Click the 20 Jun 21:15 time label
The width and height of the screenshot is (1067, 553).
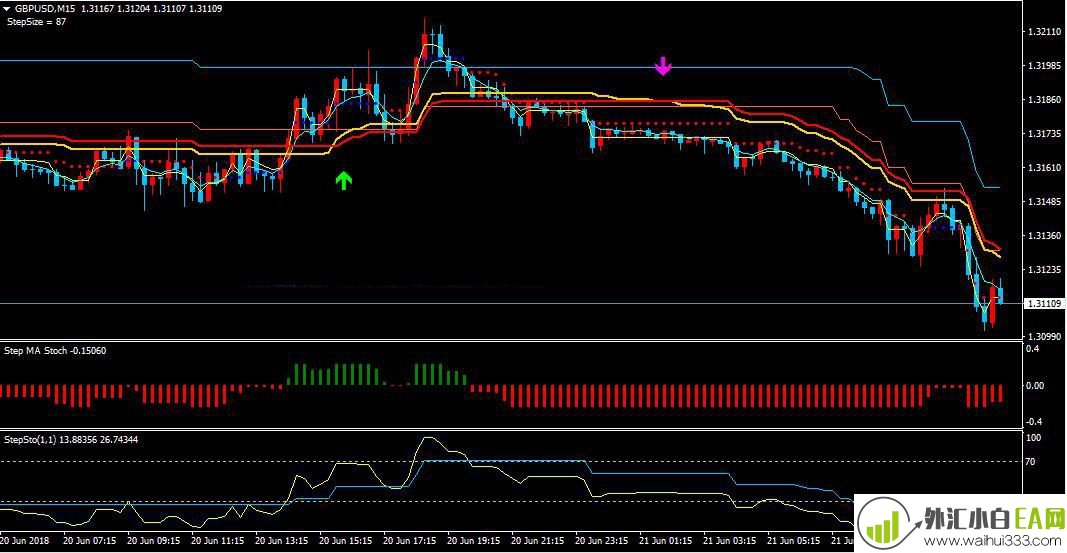[537, 541]
